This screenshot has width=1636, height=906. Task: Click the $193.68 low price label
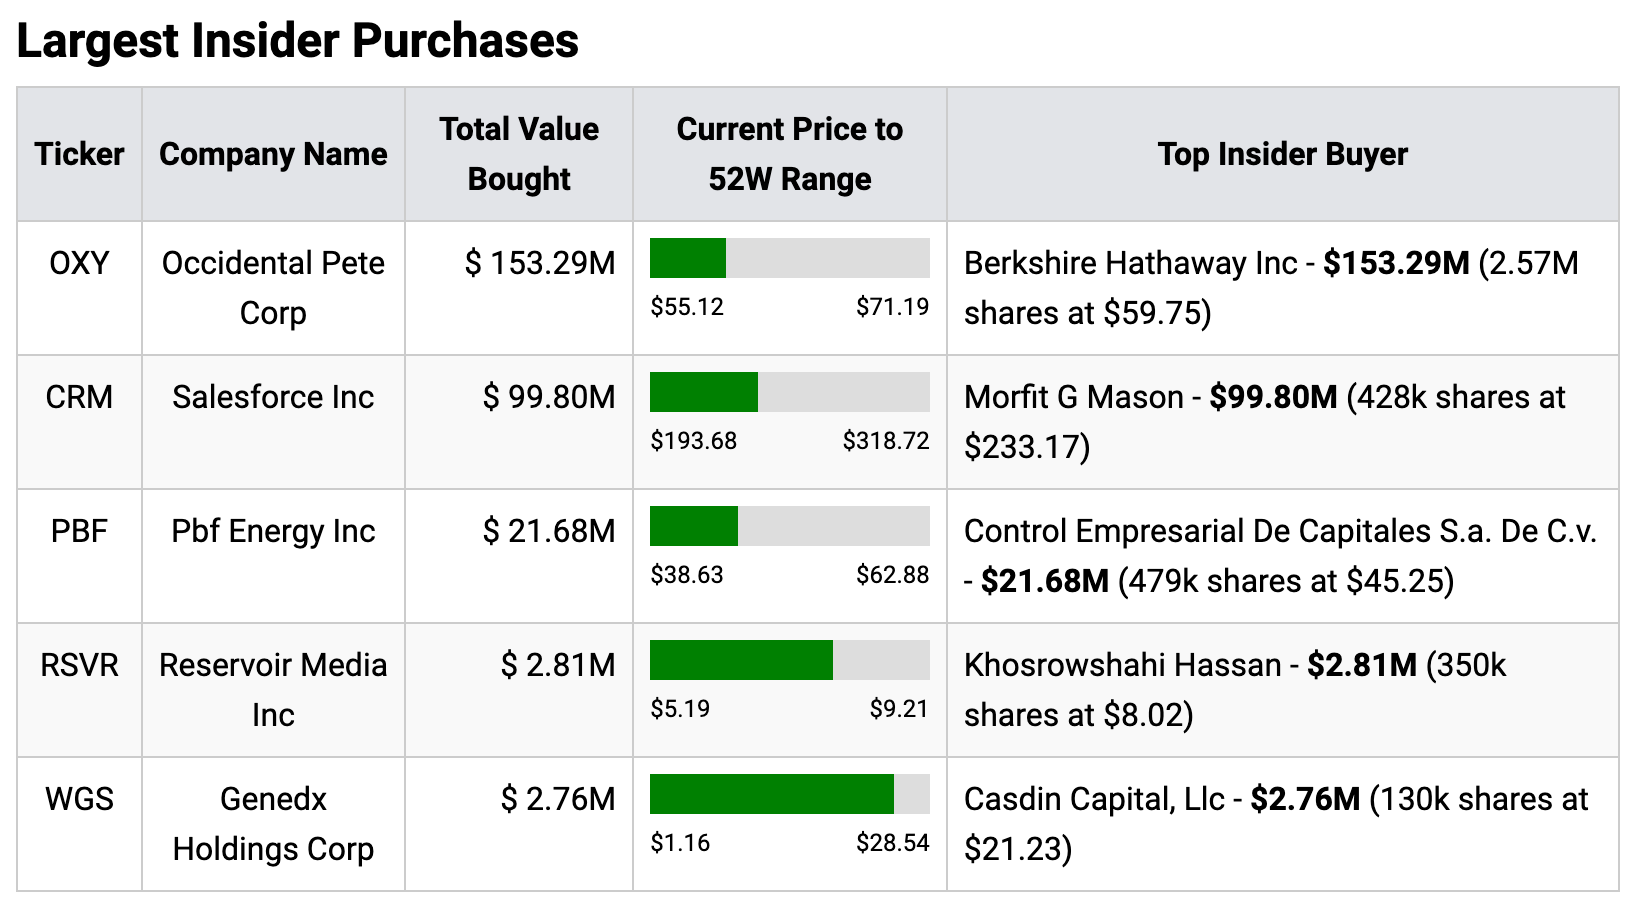pyautogui.click(x=694, y=441)
